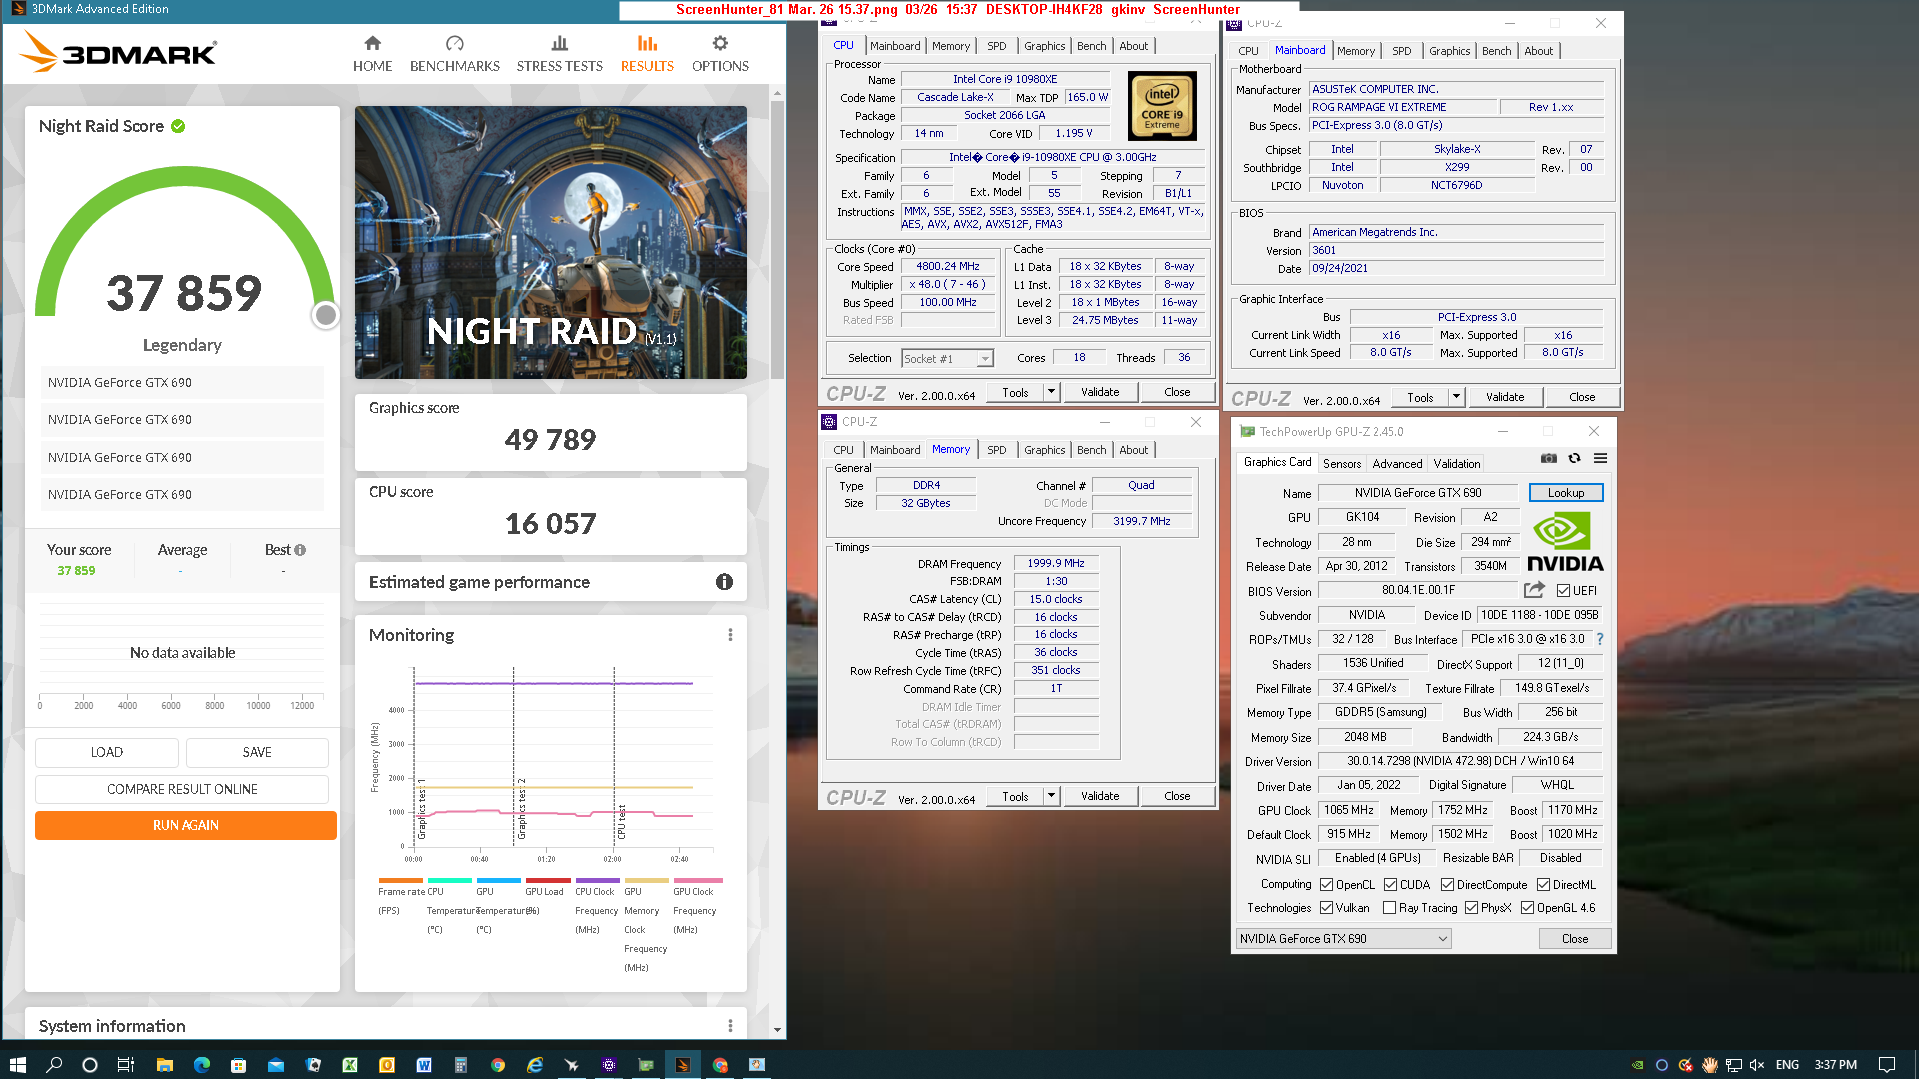Image resolution: width=1919 pixels, height=1079 pixels.
Task: Enable the Ray Tracing checkbox
Action: click(x=1389, y=908)
